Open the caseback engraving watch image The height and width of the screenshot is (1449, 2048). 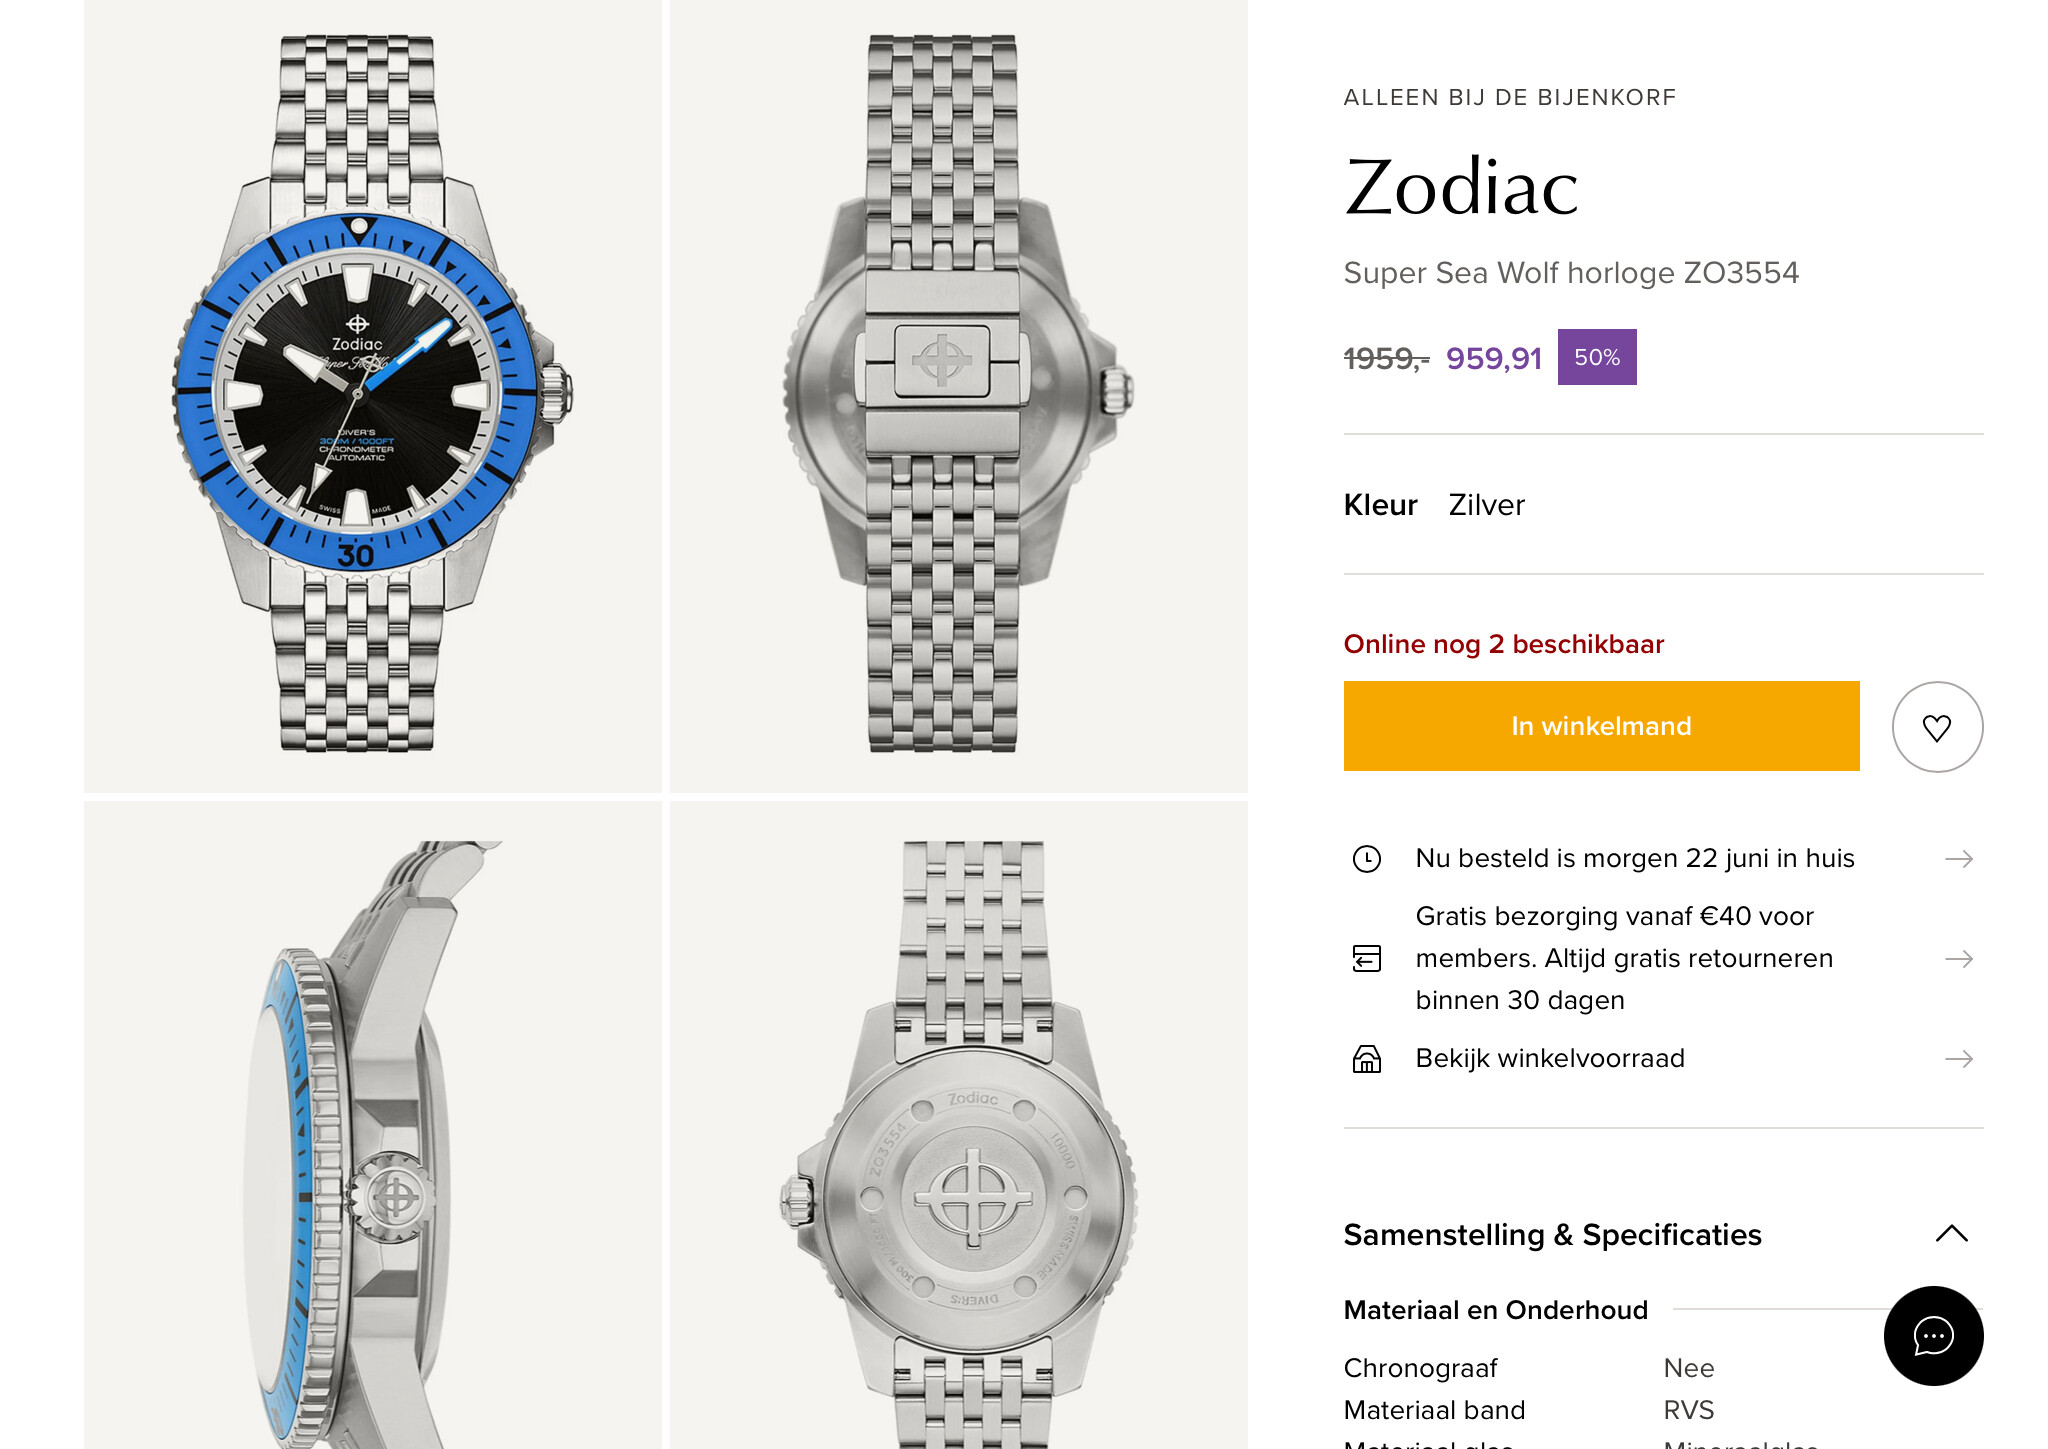coord(959,1125)
